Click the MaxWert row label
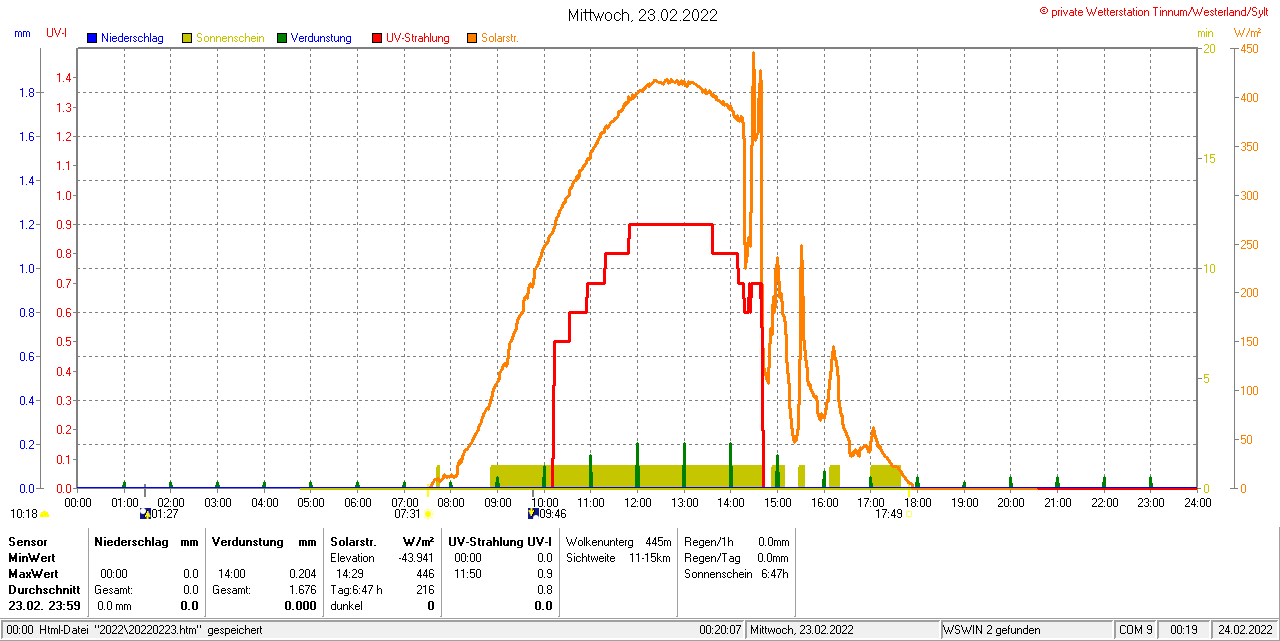1280x641 pixels. [33, 574]
